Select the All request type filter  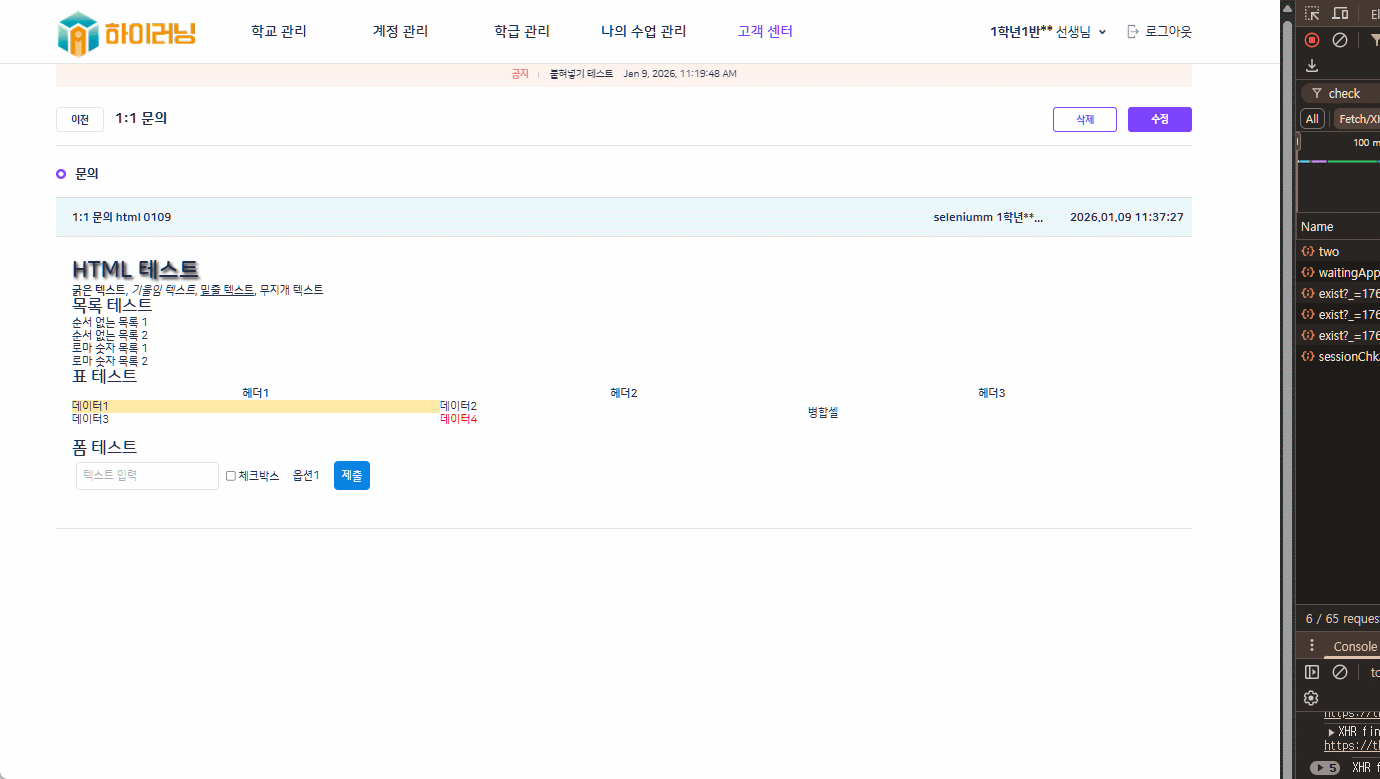coord(1312,119)
